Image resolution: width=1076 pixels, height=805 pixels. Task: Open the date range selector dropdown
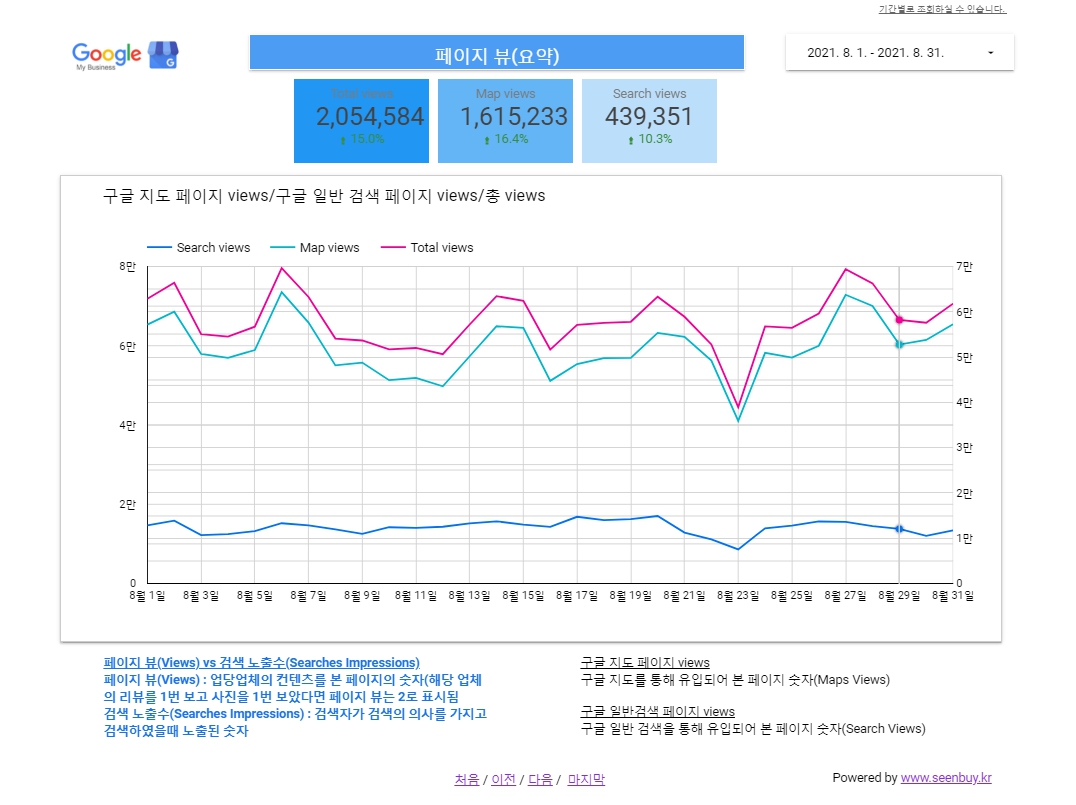[898, 51]
